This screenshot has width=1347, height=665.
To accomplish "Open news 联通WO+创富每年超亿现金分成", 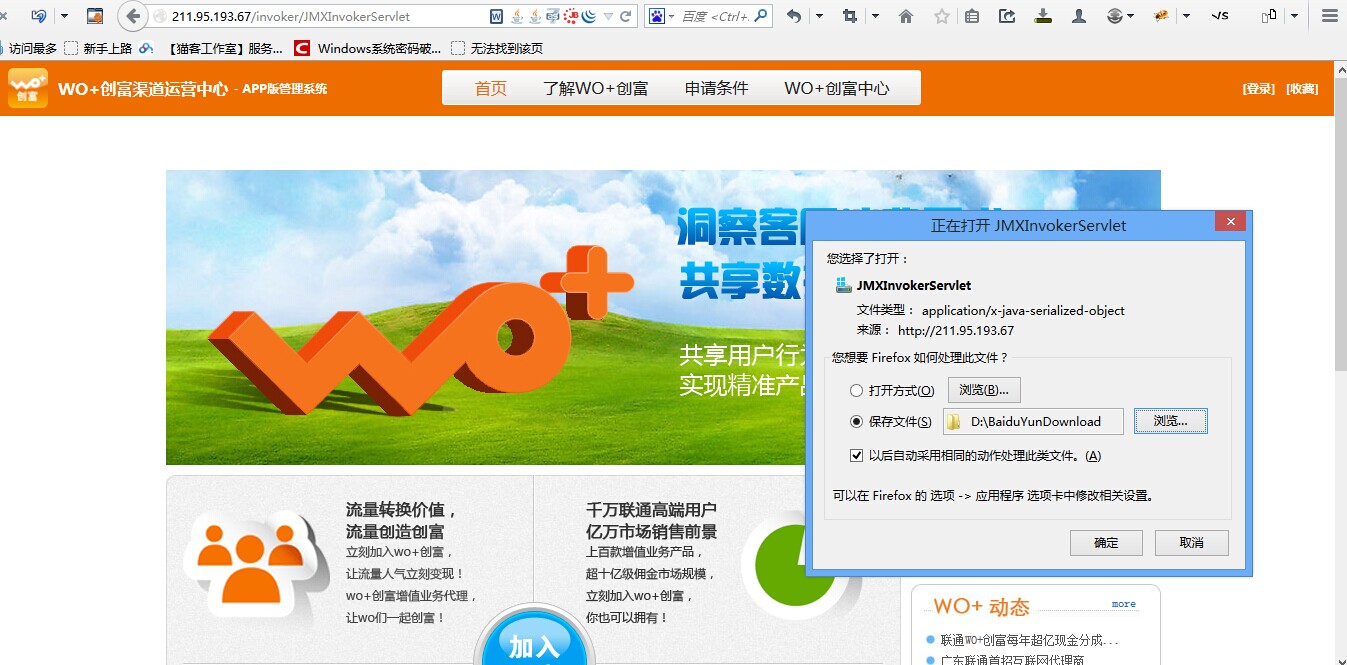I will tap(1029, 640).
